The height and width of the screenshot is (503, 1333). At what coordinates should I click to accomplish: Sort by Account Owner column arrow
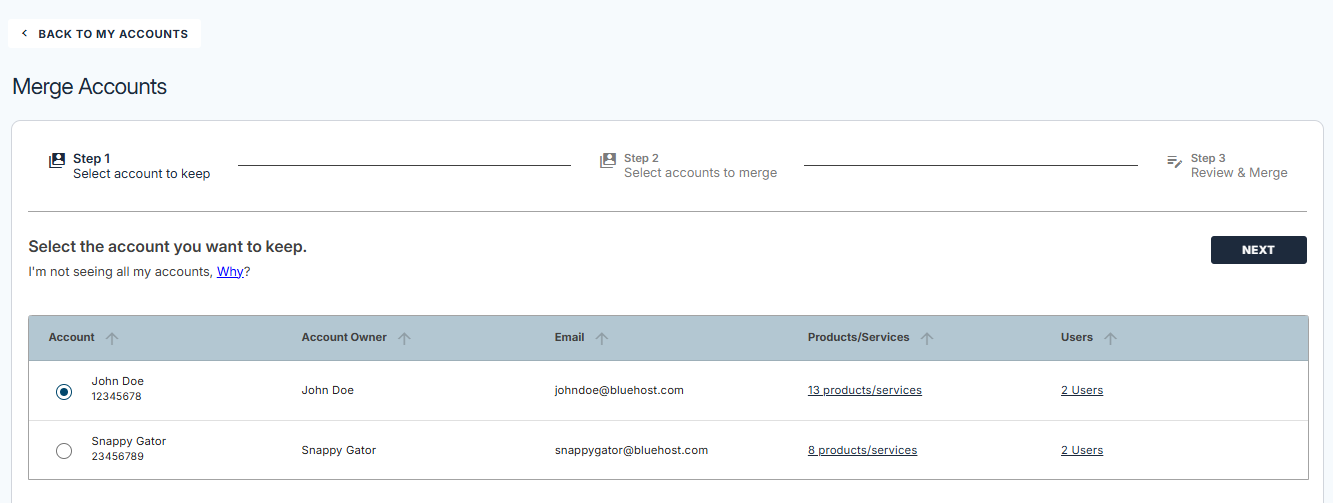click(404, 339)
